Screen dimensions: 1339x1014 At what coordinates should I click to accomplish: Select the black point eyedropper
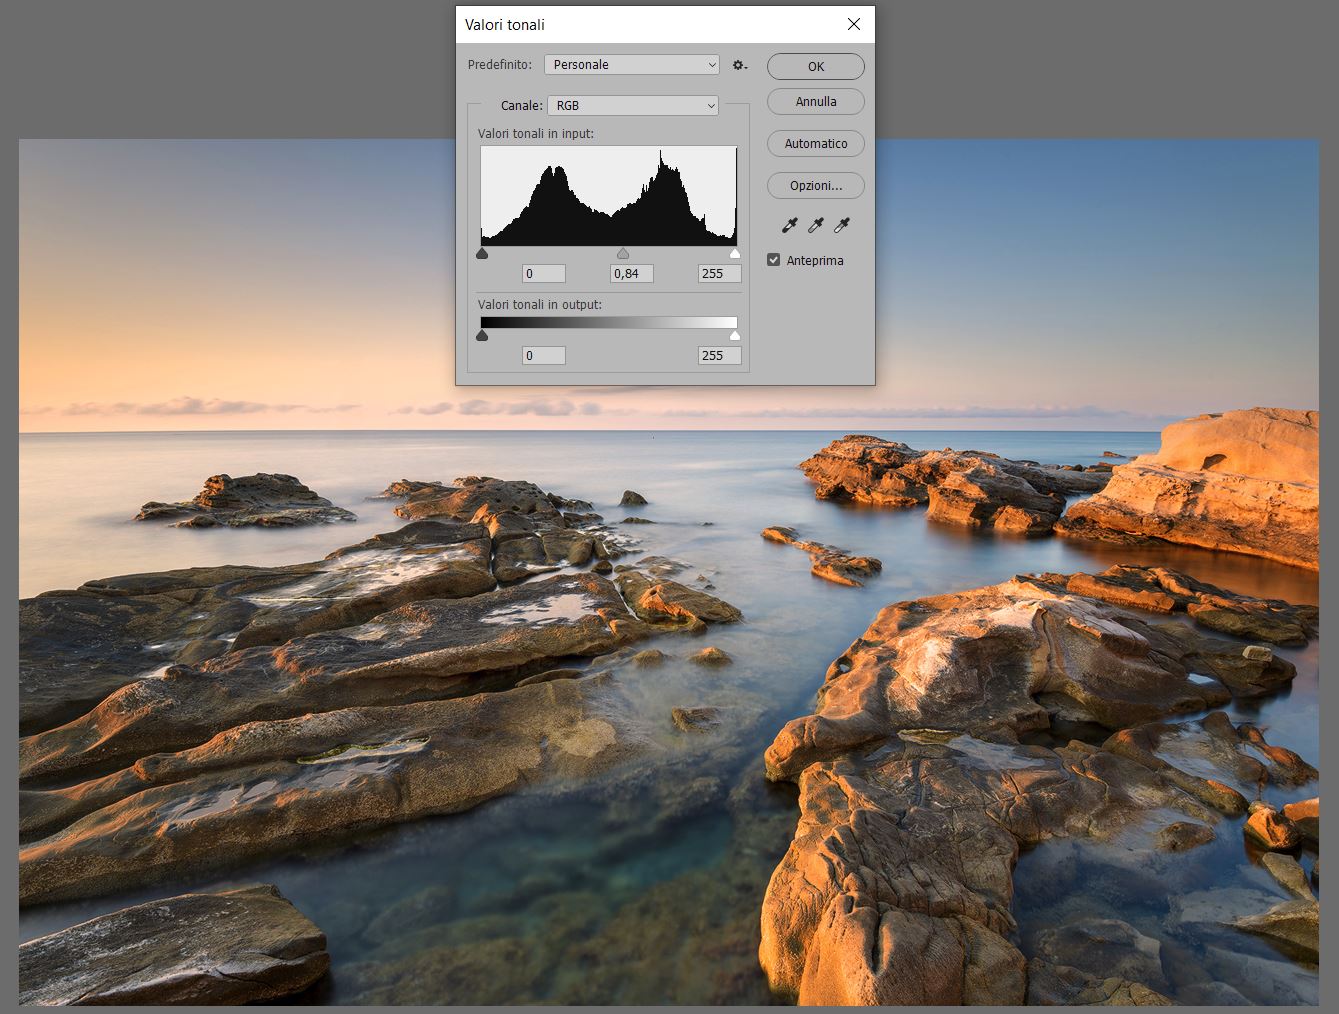pyautogui.click(x=790, y=226)
